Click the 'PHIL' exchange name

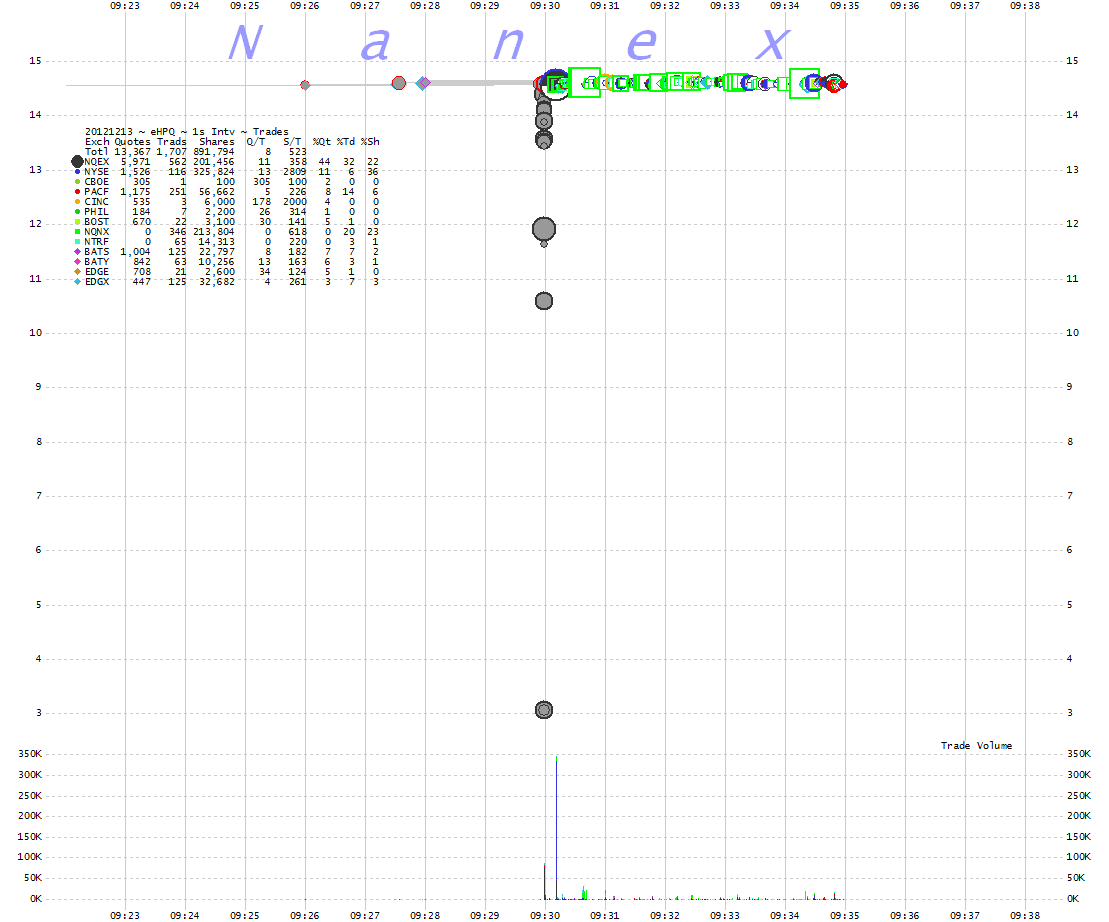97,211
